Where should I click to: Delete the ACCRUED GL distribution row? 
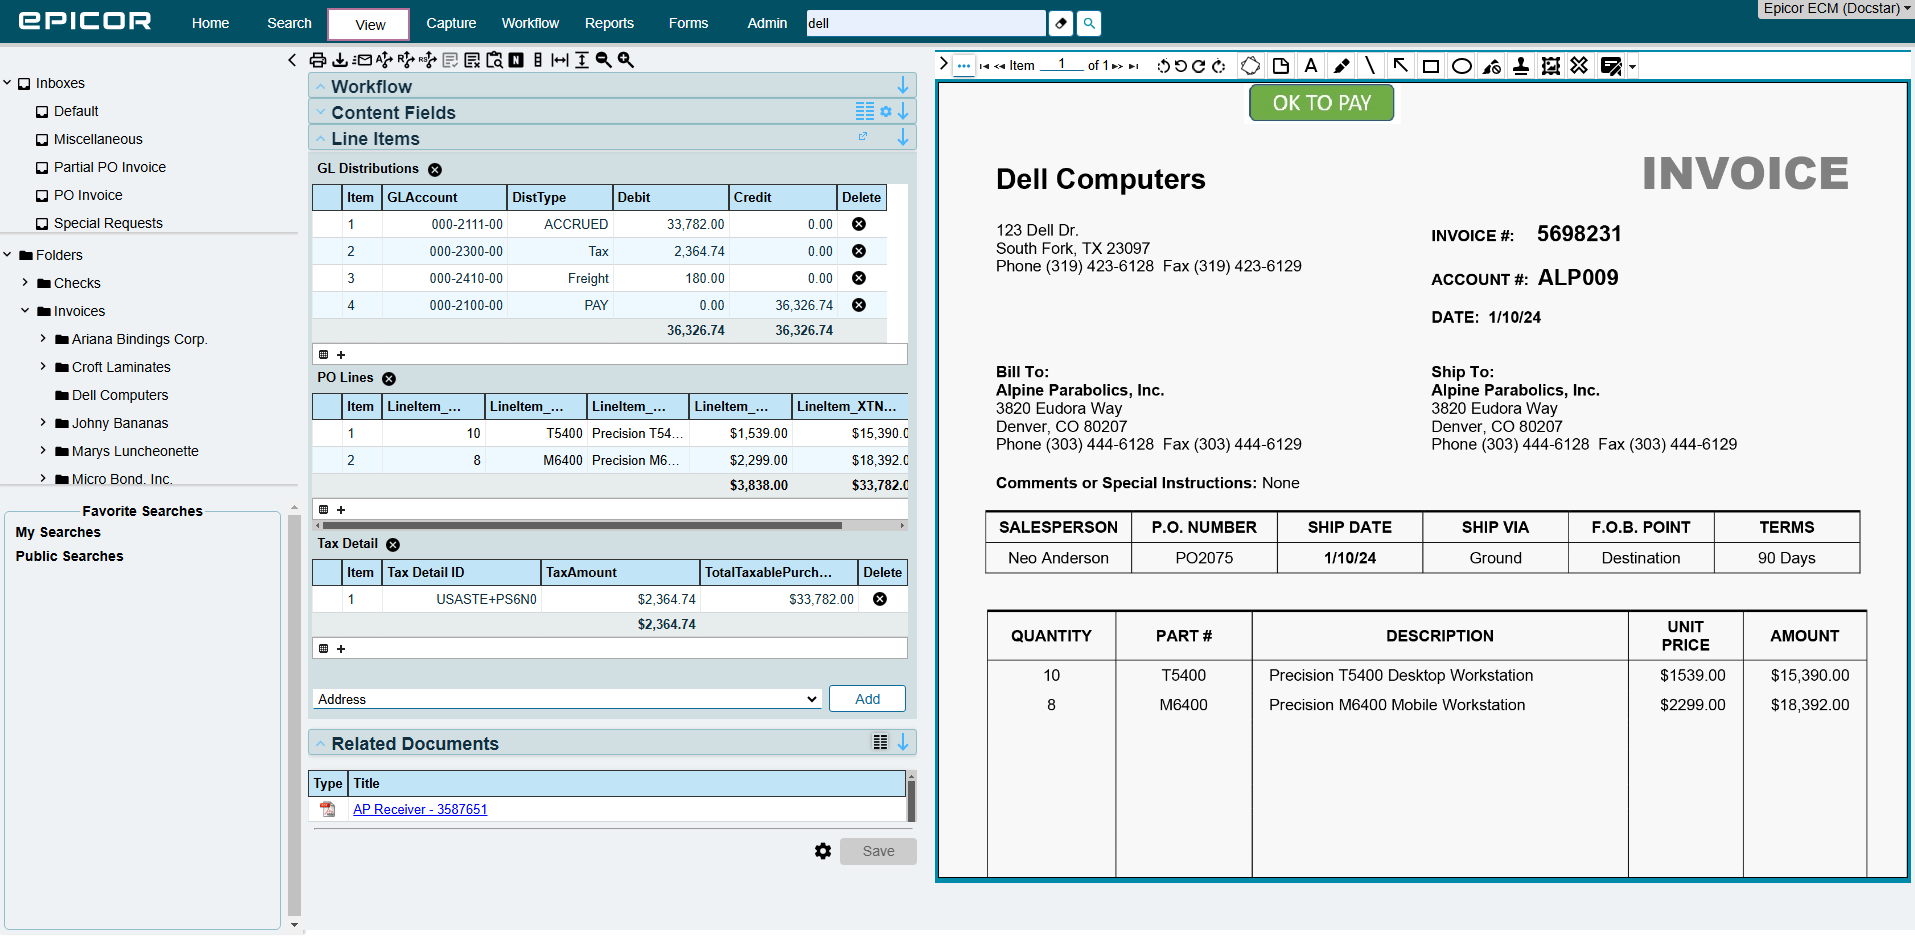click(x=859, y=224)
